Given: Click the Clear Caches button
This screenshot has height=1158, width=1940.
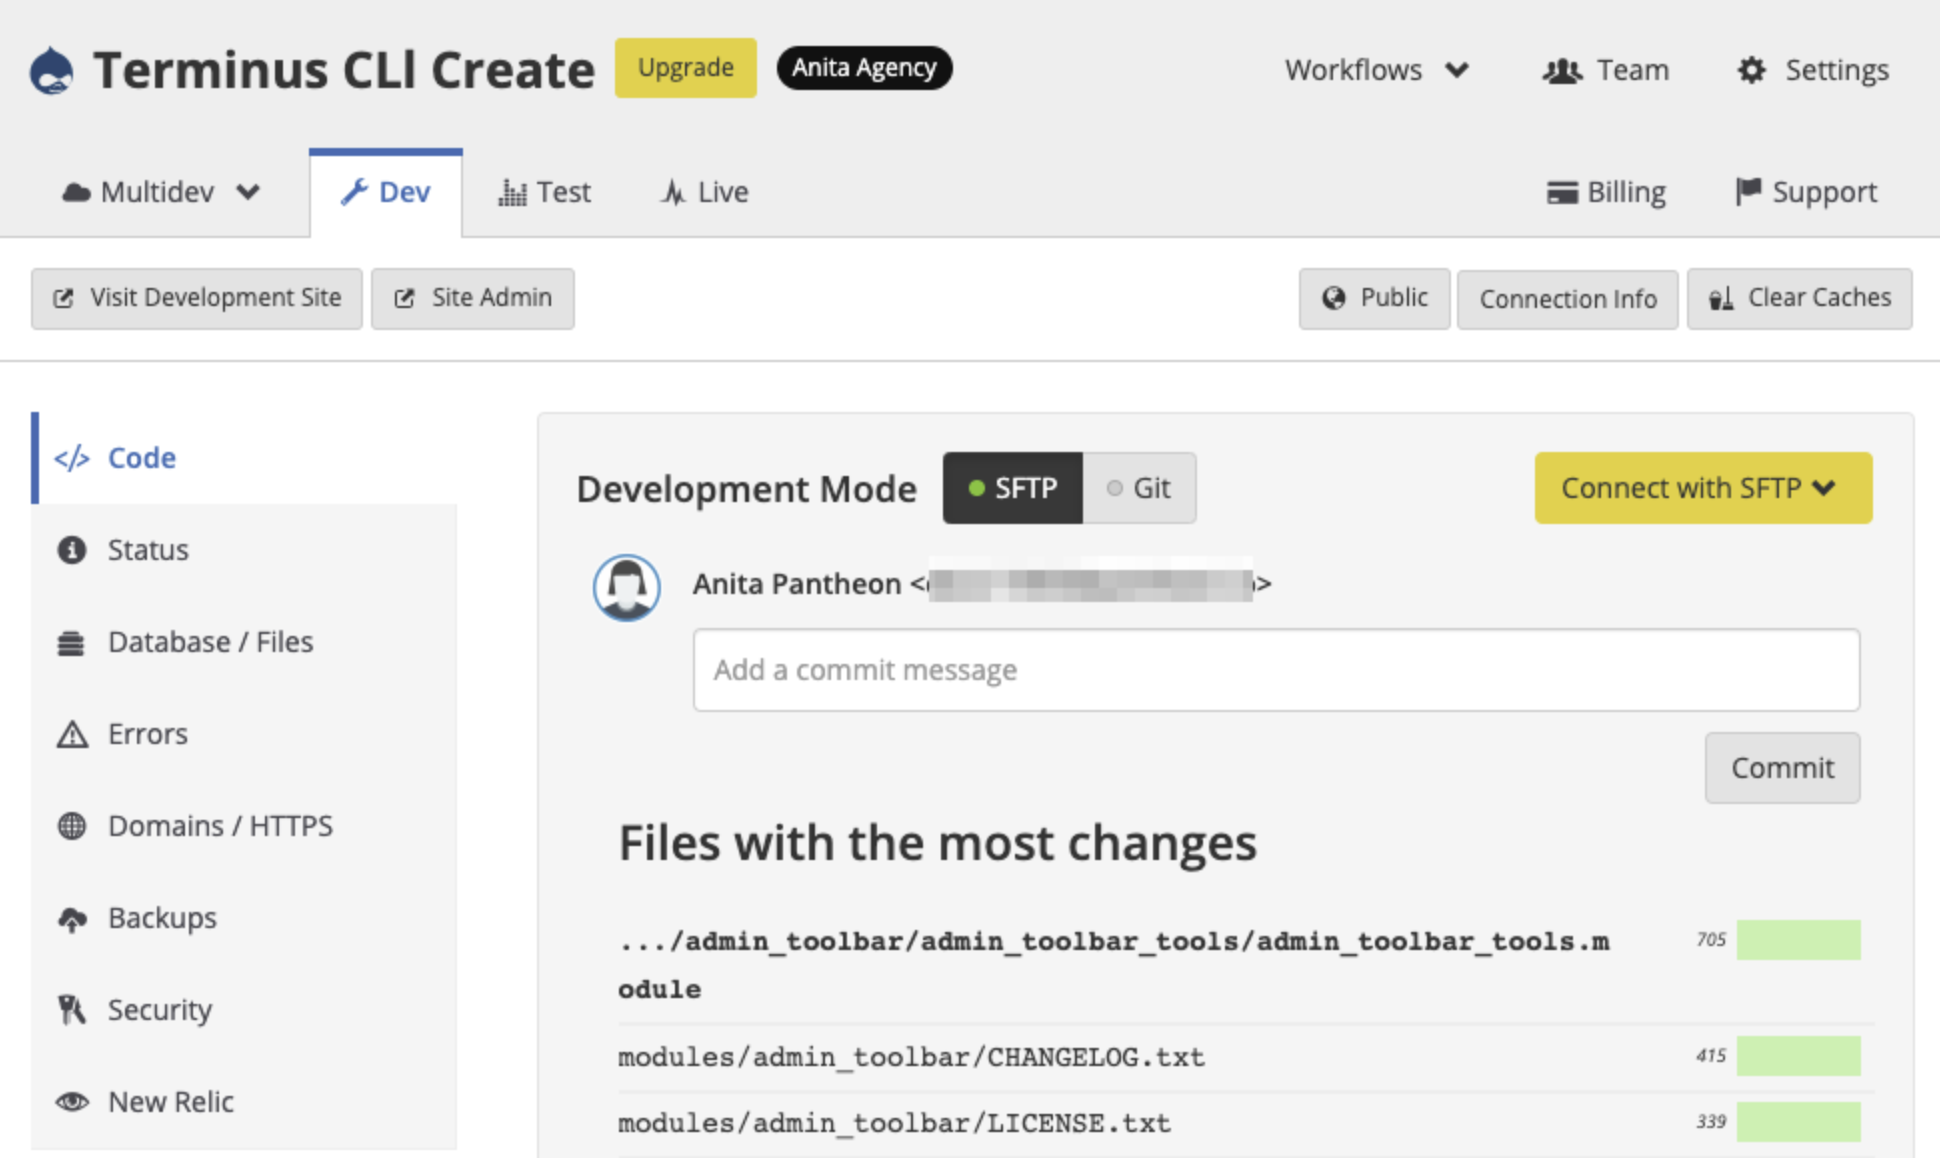Looking at the screenshot, I should [x=1799, y=298].
